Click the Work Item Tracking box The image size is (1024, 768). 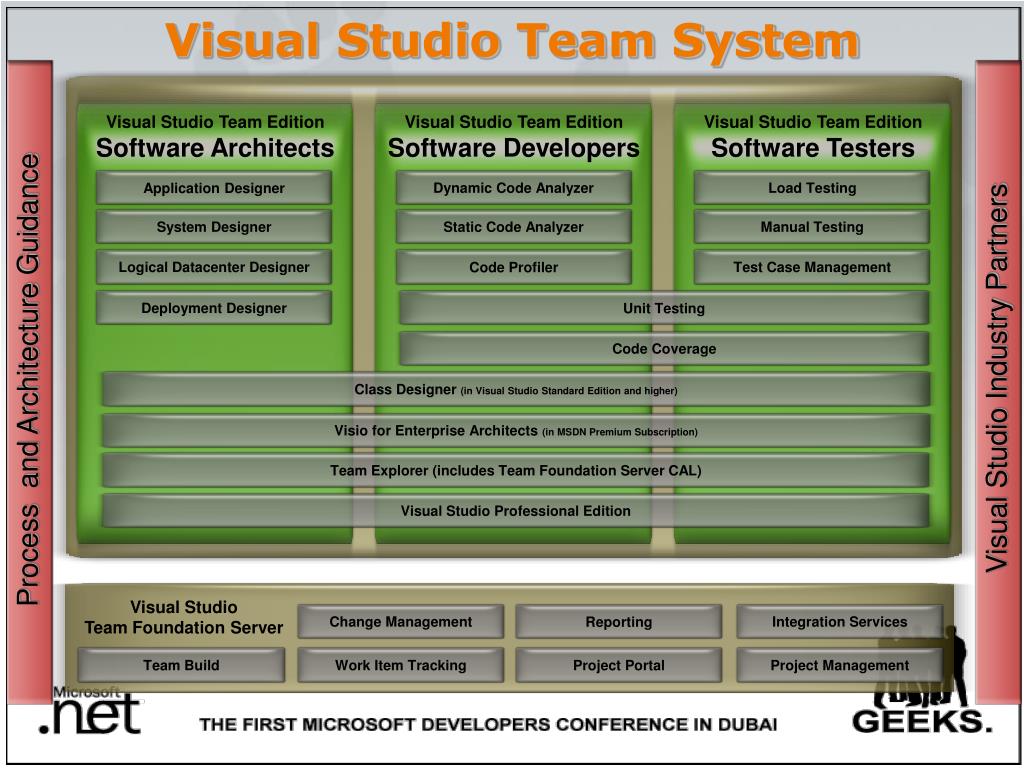400,665
